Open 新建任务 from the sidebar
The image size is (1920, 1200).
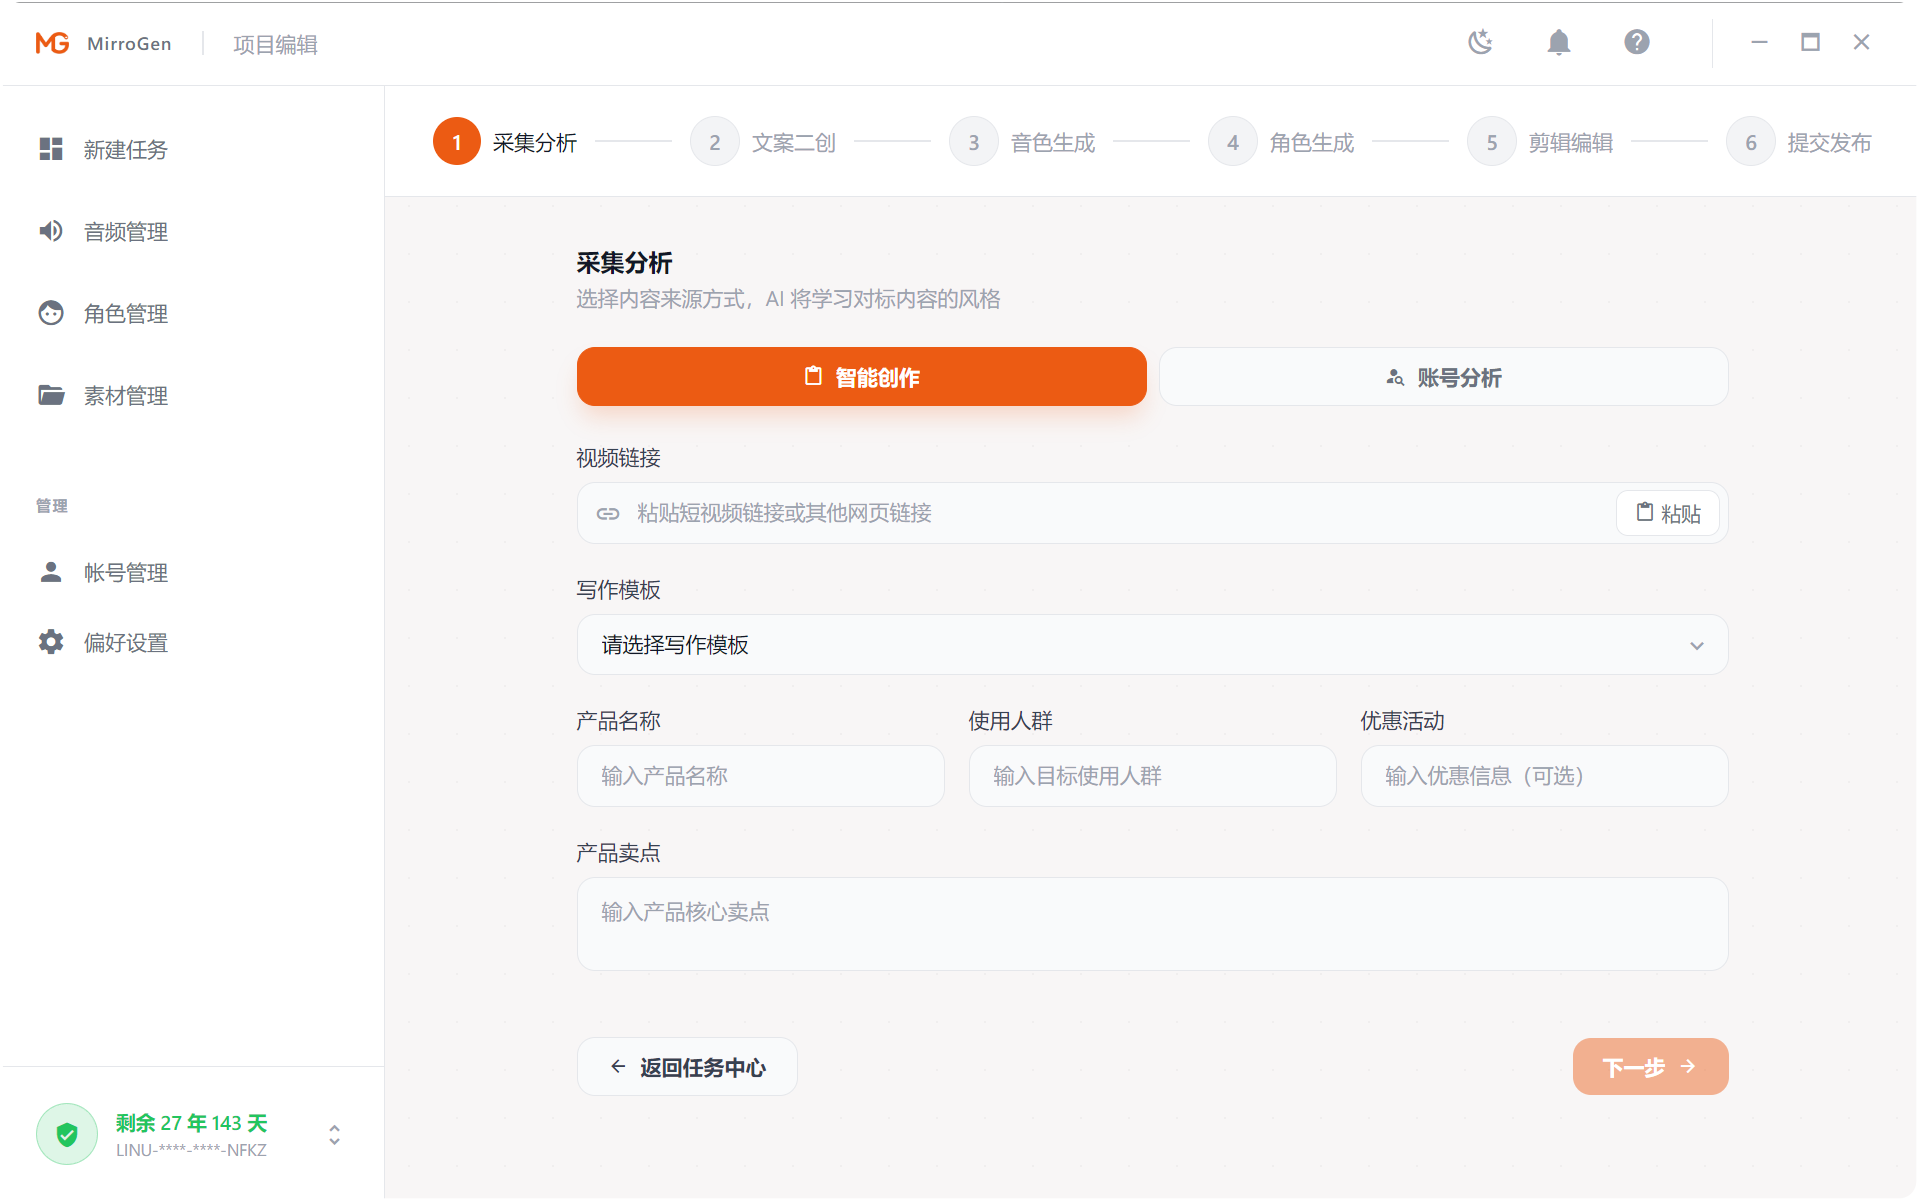(x=125, y=150)
